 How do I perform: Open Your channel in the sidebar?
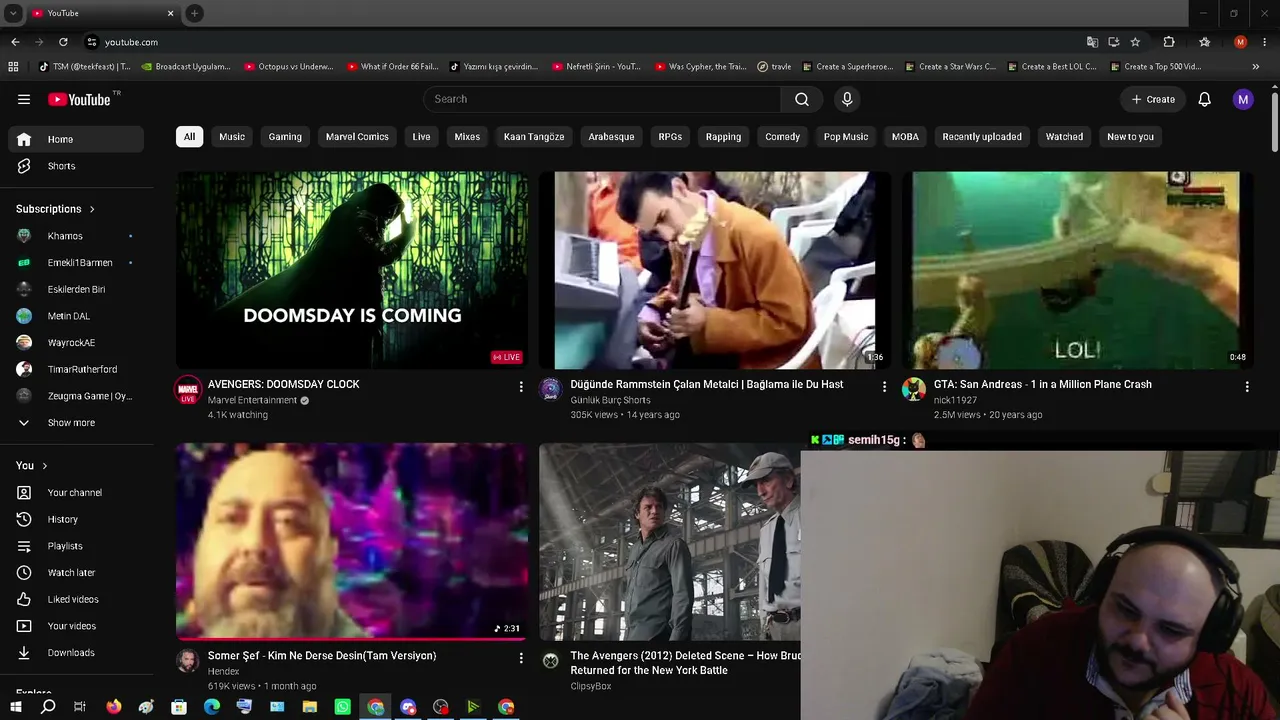point(76,493)
